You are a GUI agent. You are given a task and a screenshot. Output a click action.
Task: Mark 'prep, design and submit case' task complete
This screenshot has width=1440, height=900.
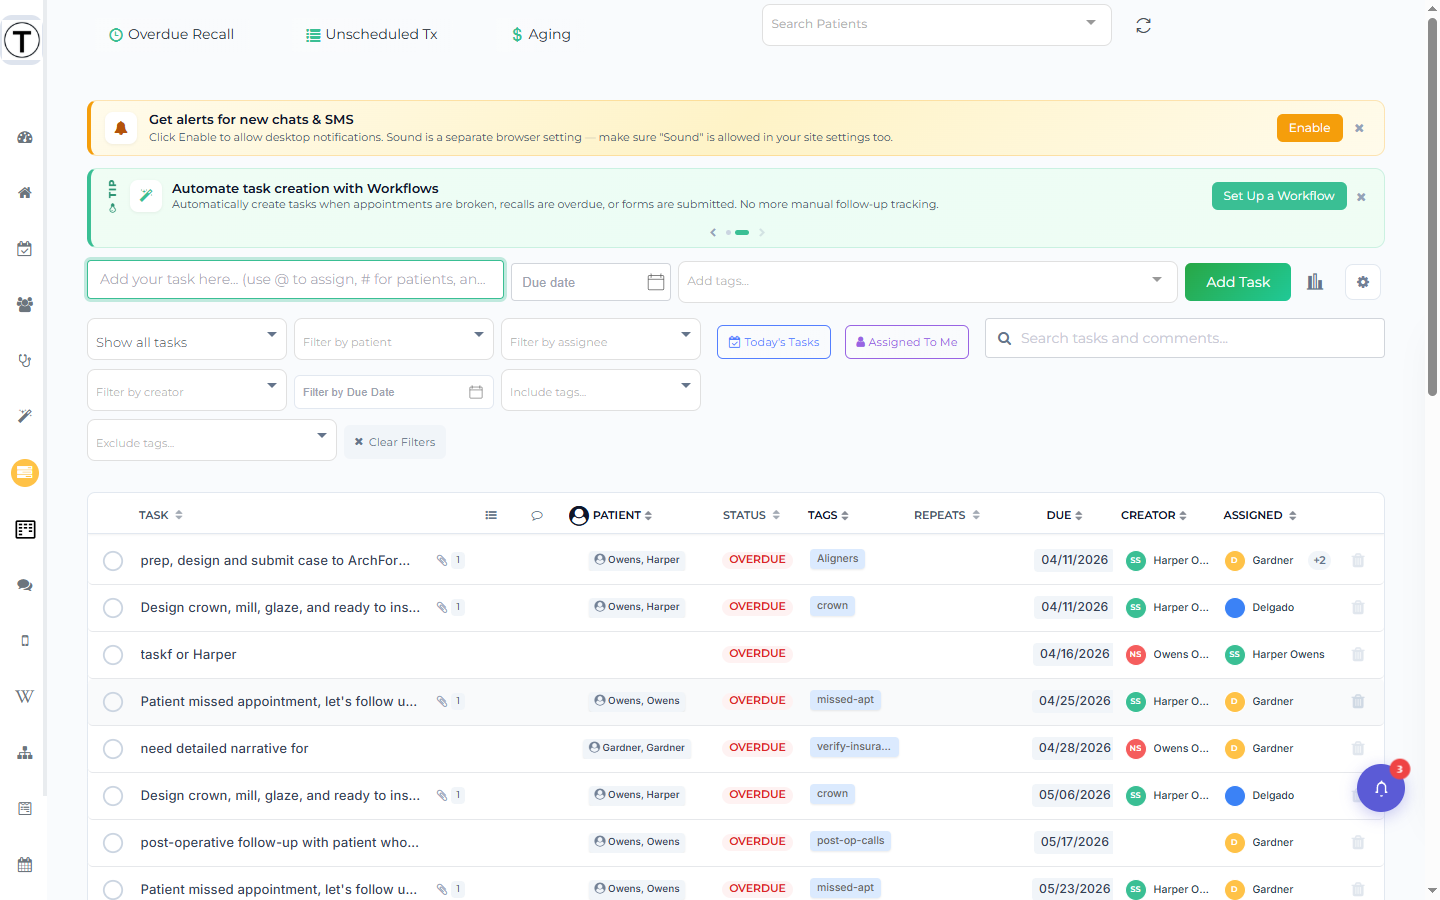113,561
